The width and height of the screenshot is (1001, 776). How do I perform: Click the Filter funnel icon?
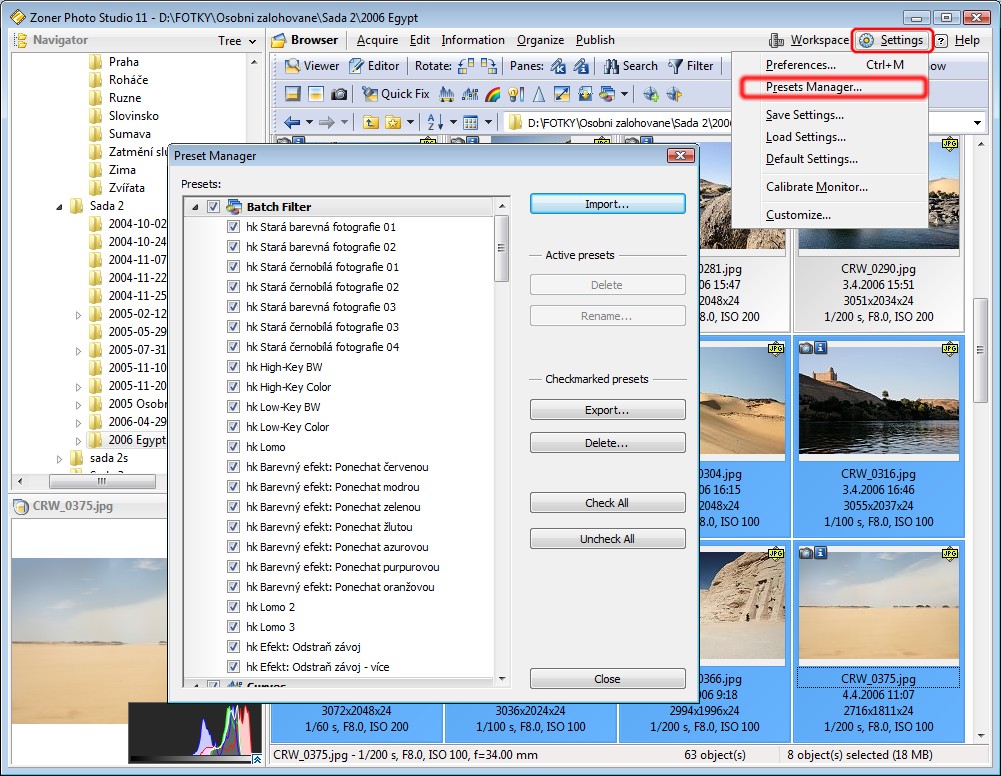tap(675, 66)
